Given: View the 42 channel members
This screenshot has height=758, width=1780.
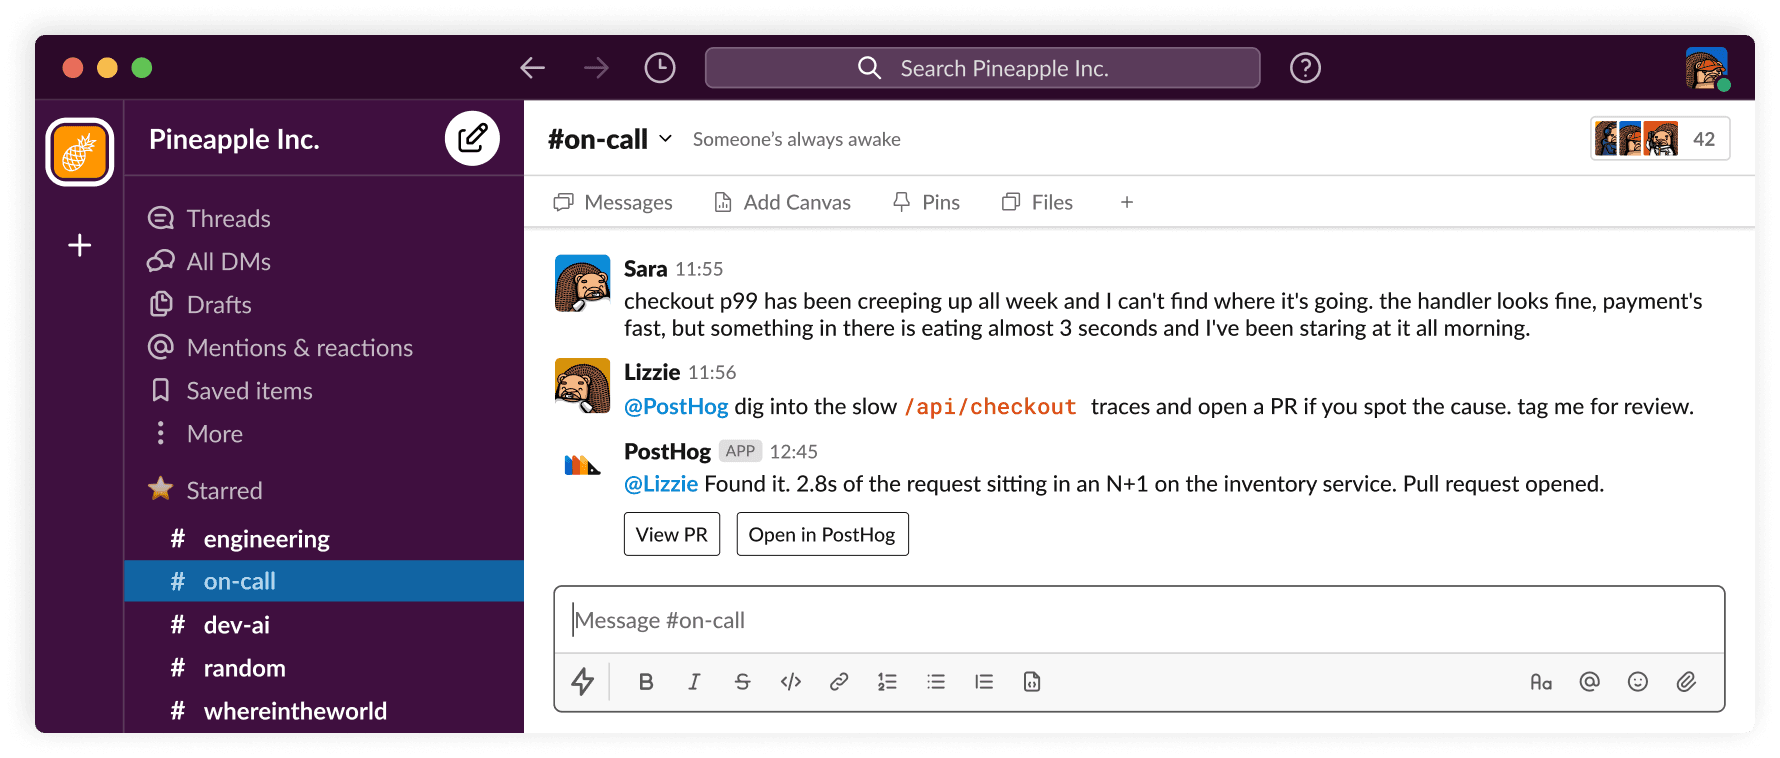Looking at the screenshot, I should point(1660,139).
